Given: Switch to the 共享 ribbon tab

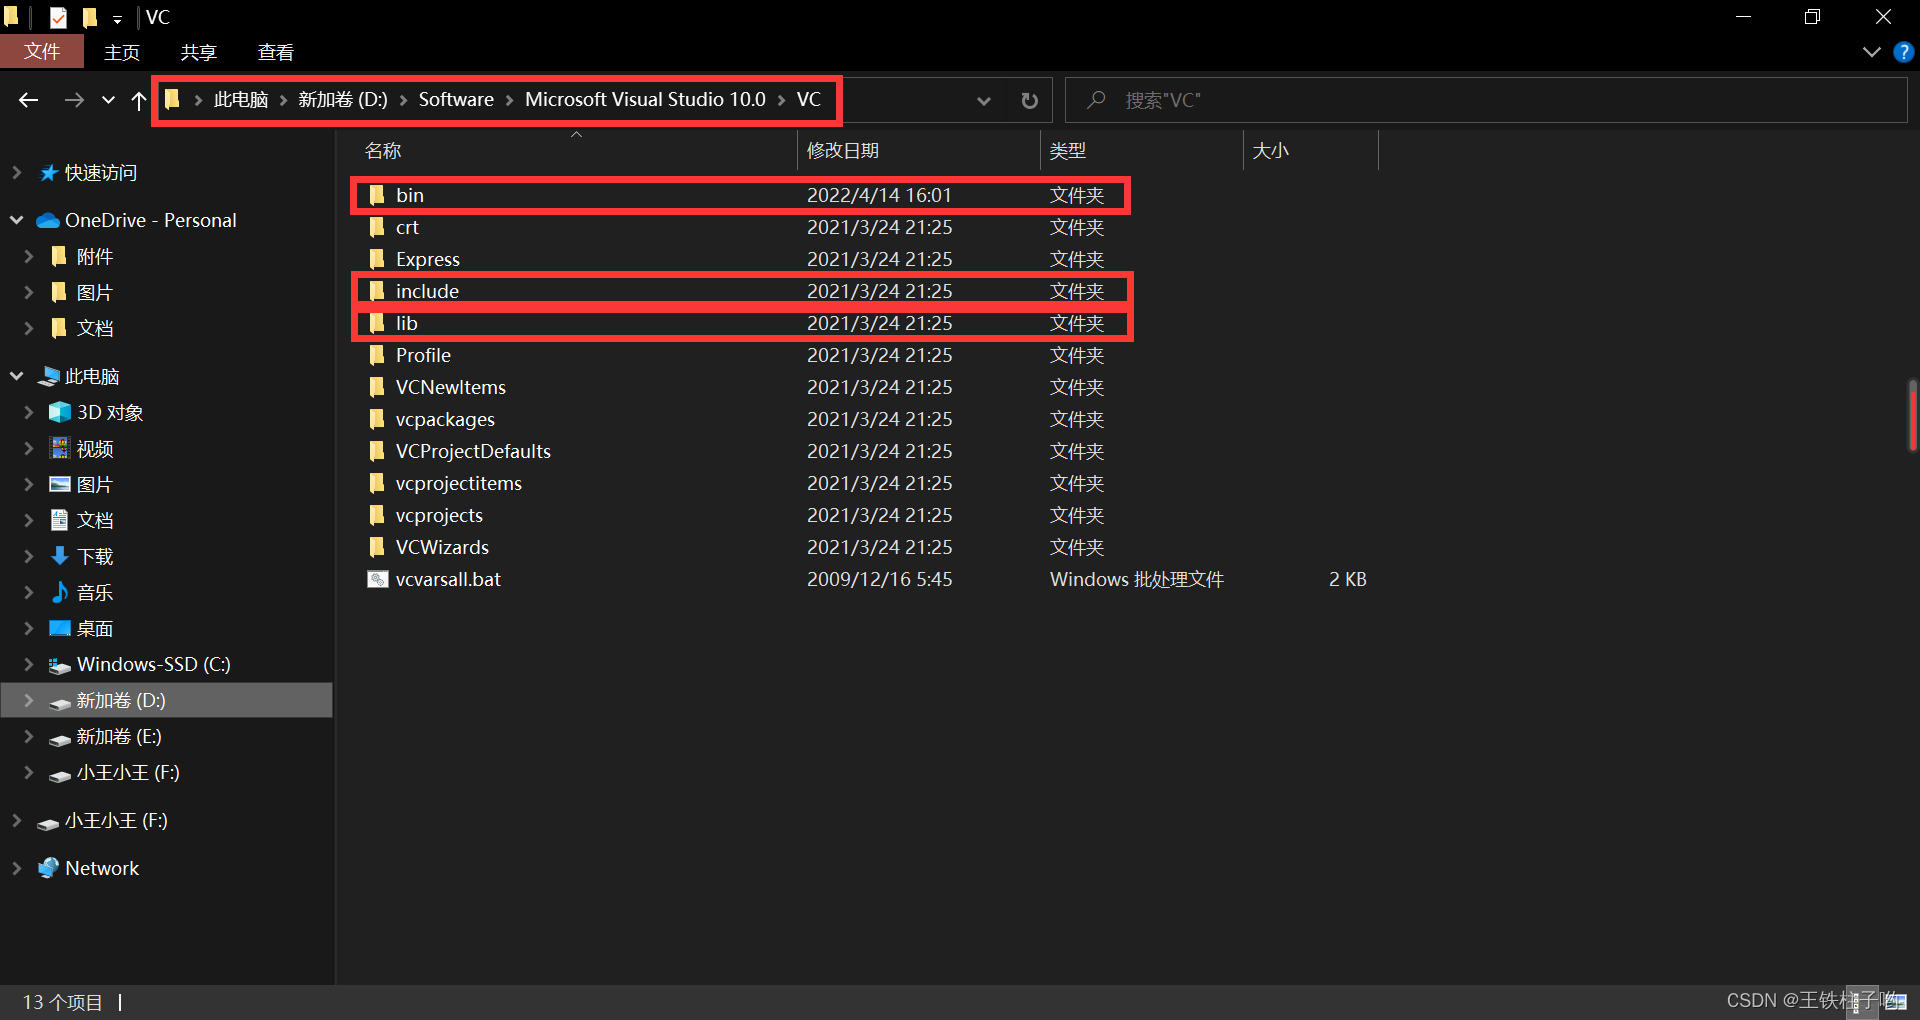Looking at the screenshot, I should tap(199, 52).
